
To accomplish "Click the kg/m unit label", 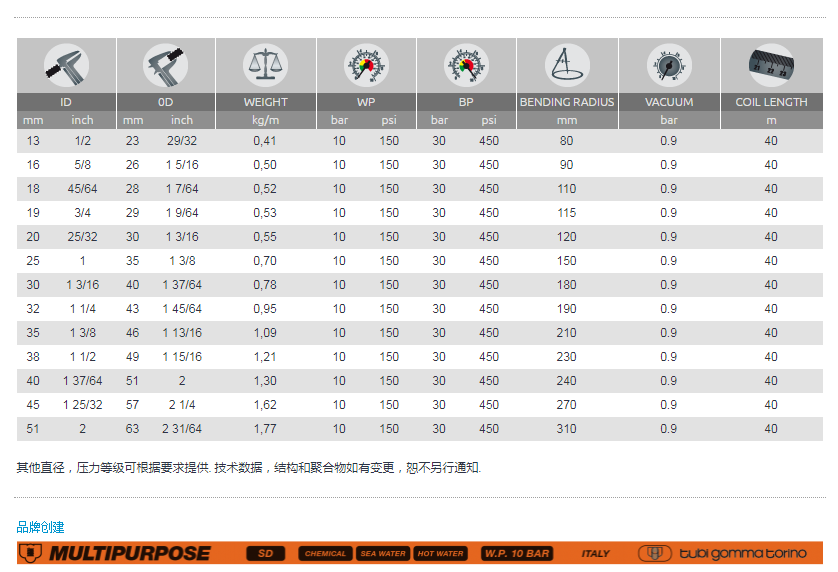I will 266,120.
